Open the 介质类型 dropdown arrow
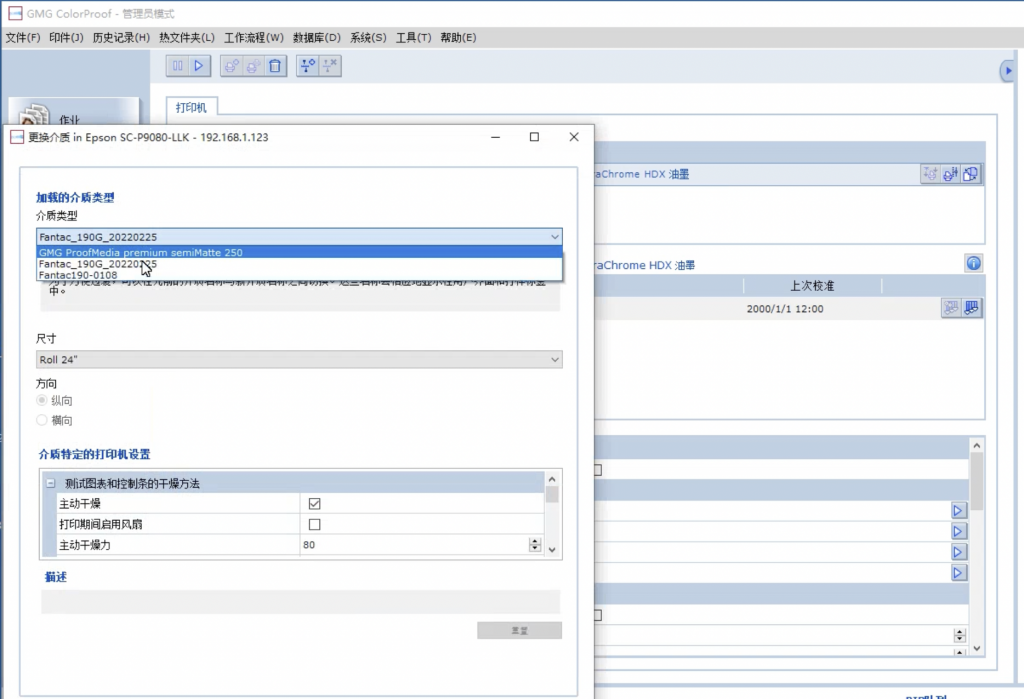1024x699 pixels. pos(554,236)
